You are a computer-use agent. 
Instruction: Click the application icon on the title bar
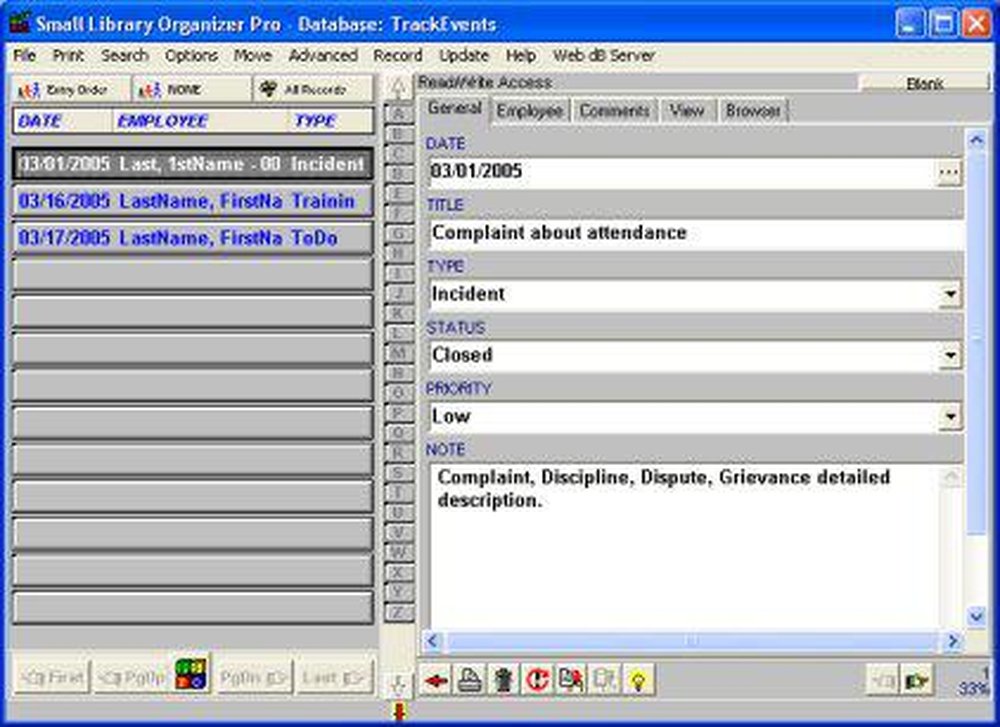(x=20, y=22)
